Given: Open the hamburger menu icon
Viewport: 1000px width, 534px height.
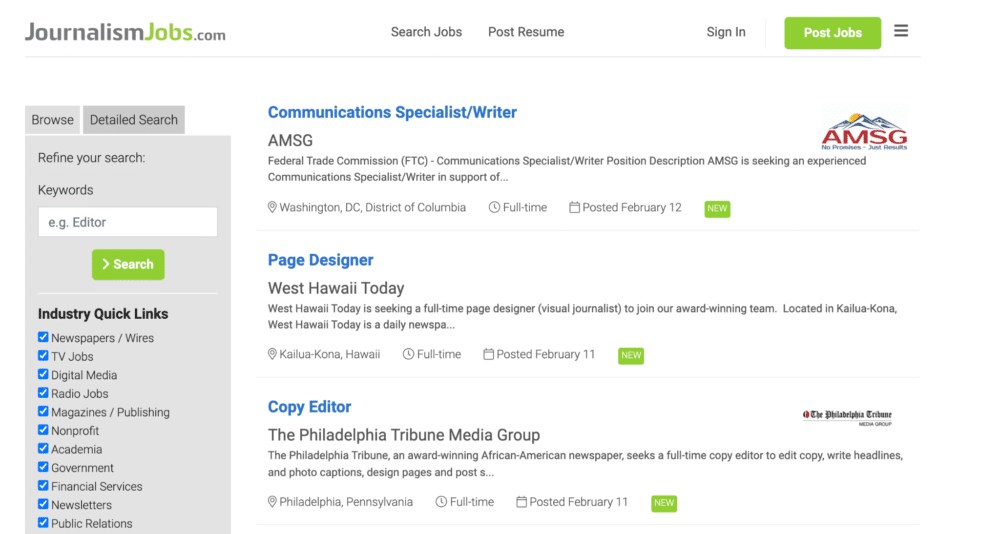Looking at the screenshot, I should pyautogui.click(x=901, y=31).
